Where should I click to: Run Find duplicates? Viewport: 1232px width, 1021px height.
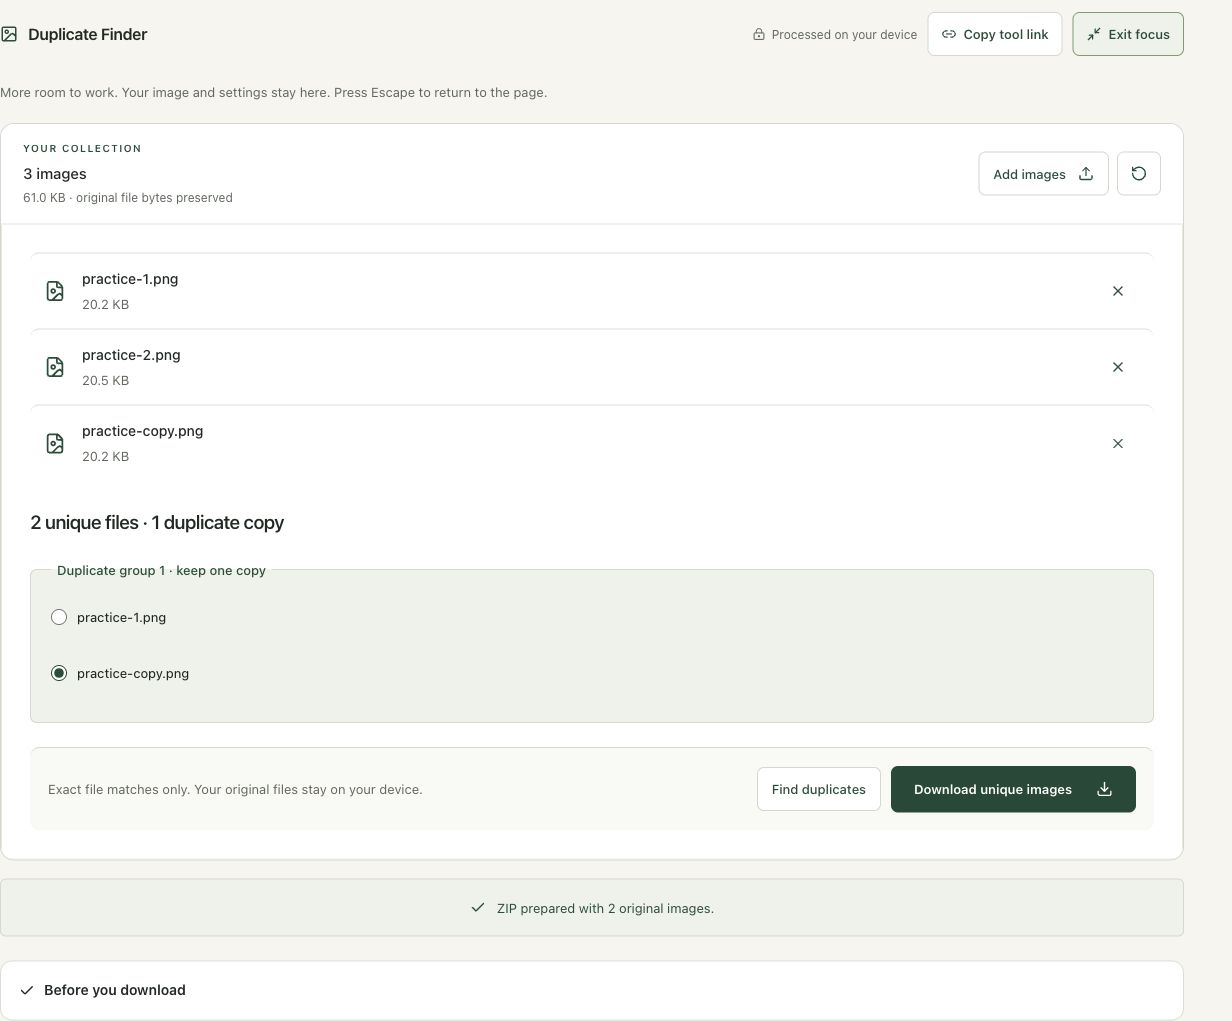point(819,789)
